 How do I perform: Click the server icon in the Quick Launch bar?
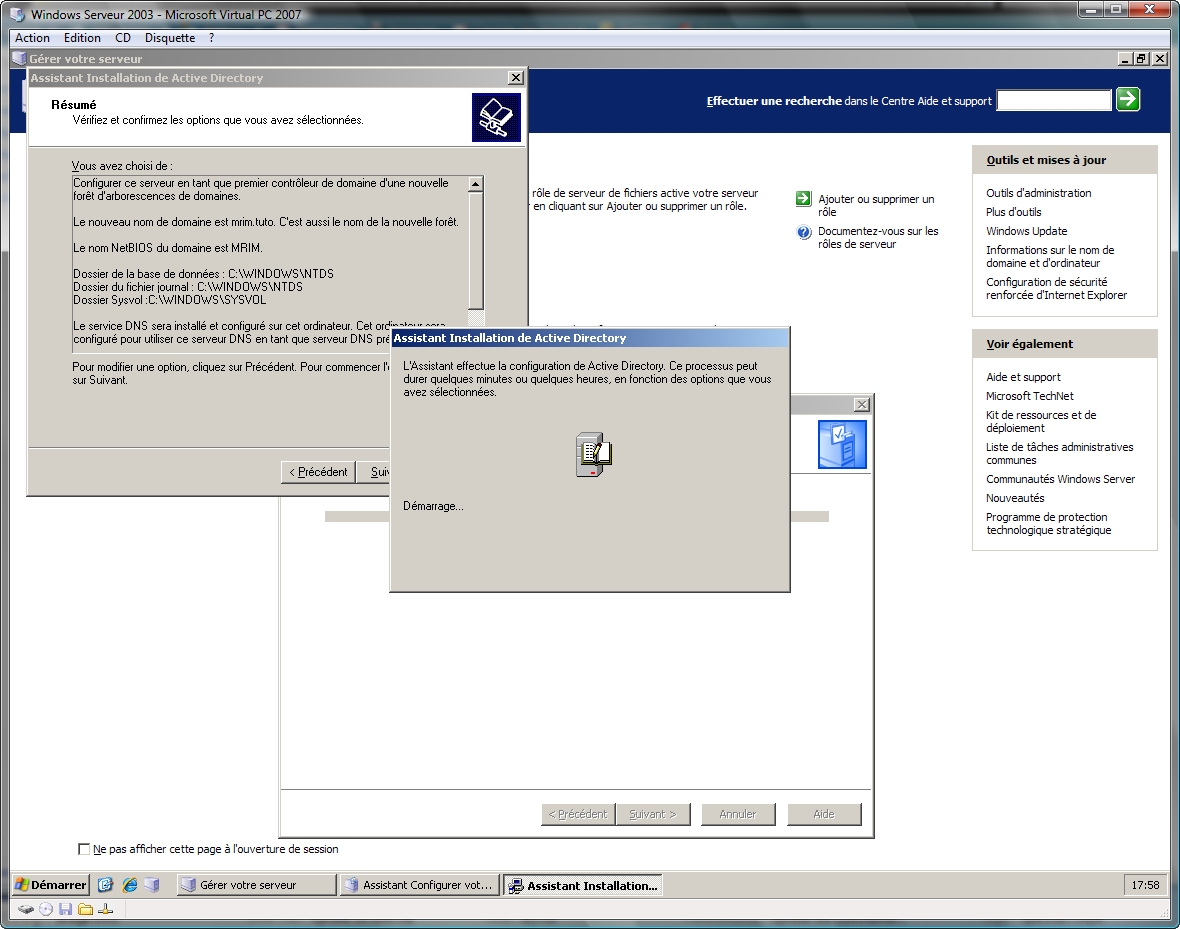coord(152,885)
